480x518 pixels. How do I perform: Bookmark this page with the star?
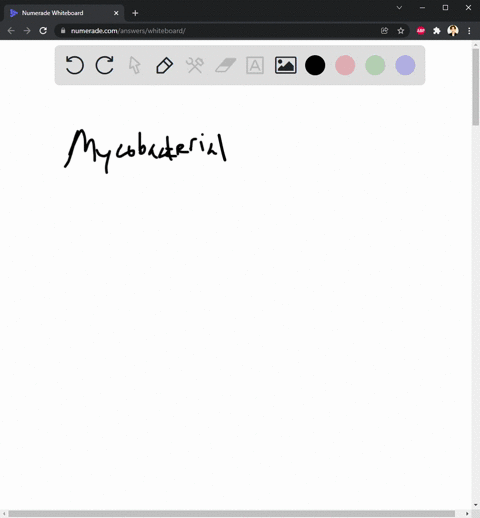[401, 31]
